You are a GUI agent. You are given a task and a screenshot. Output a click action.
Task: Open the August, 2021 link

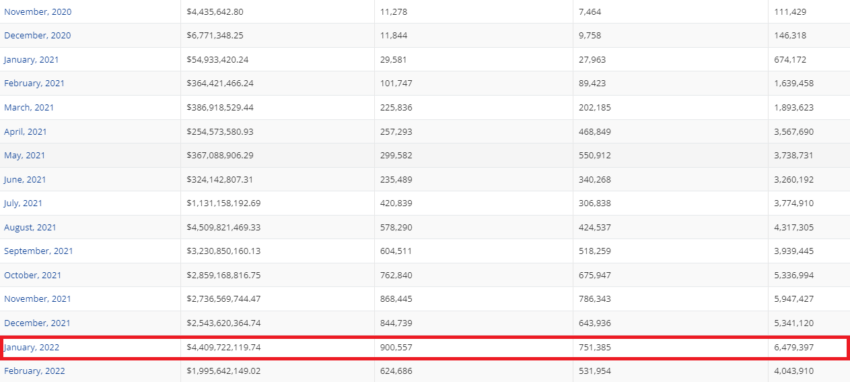[x=30, y=227]
